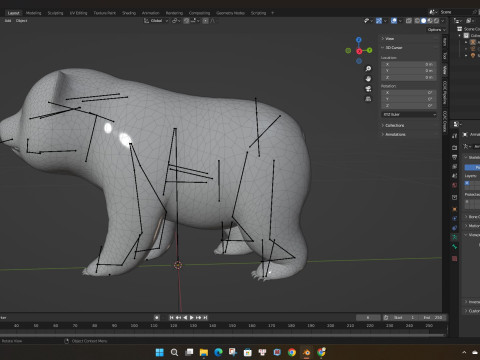Click the End frame field in timeline
480x360 pixels.
point(433,318)
